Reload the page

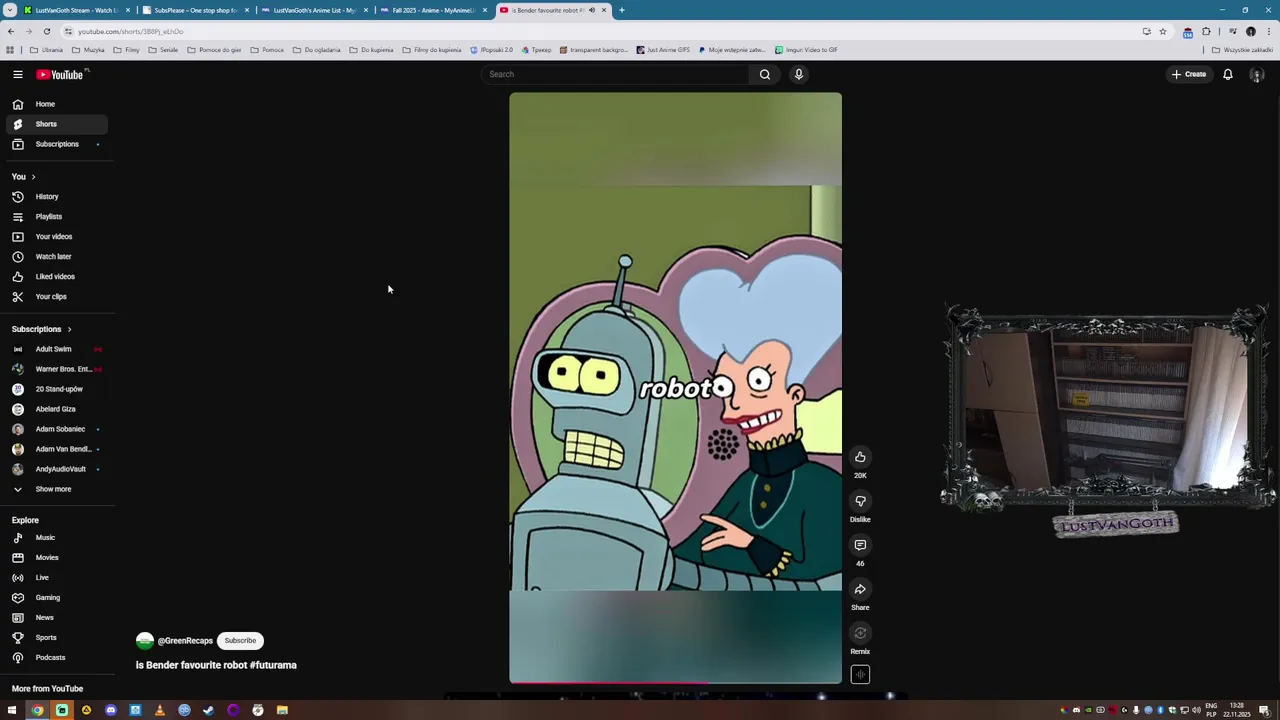(x=46, y=31)
